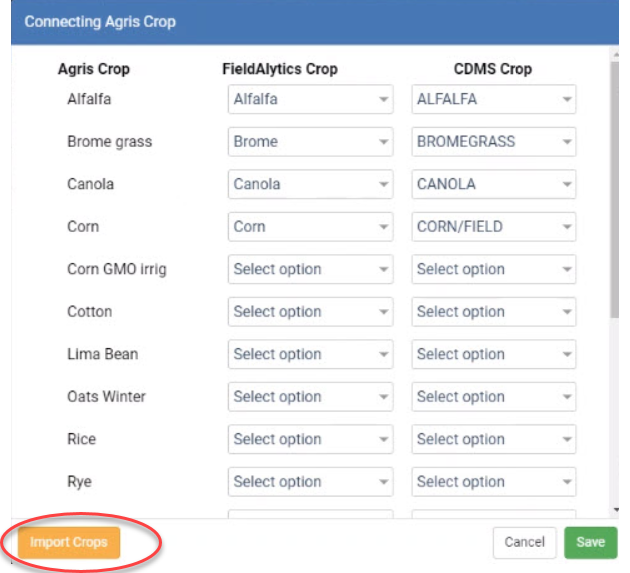Click the vertical scrollbar thumb
The width and height of the screenshot is (630, 573).
tap(615, 189)
